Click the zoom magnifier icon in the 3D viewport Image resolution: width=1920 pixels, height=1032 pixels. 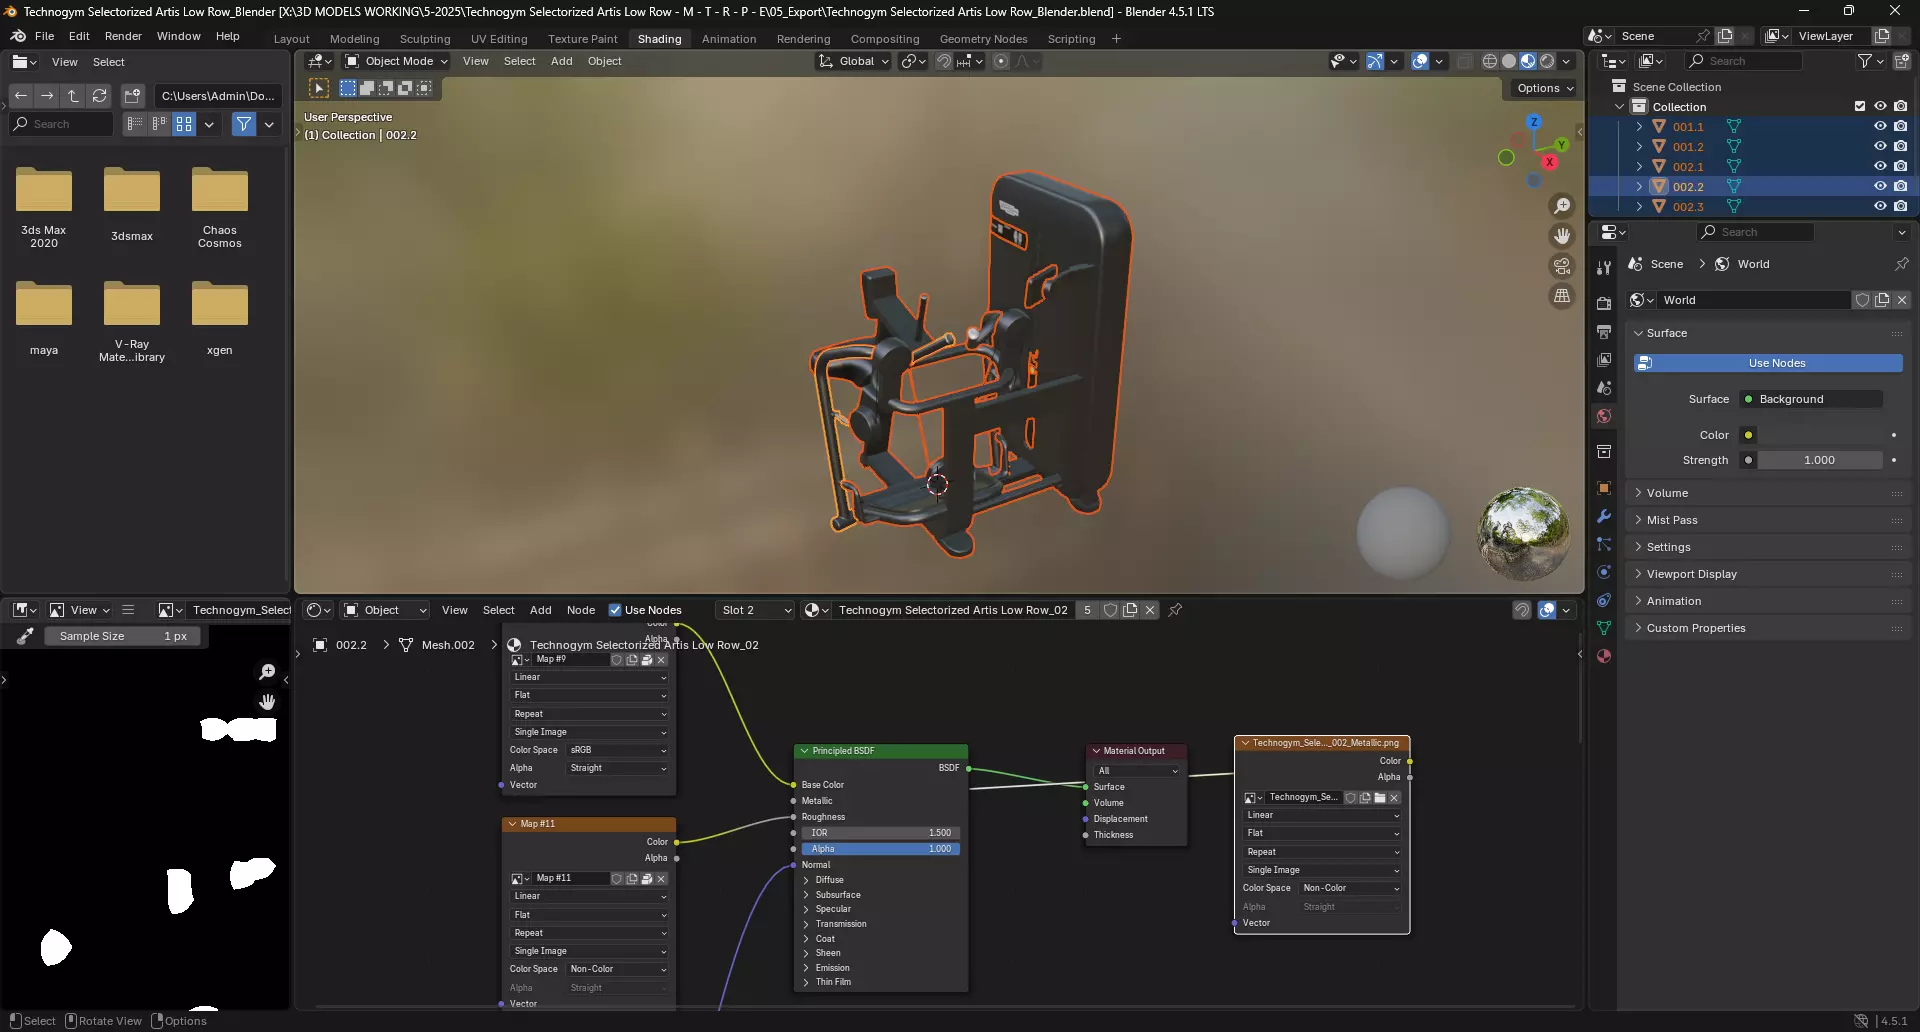[x=1561, y=206]
